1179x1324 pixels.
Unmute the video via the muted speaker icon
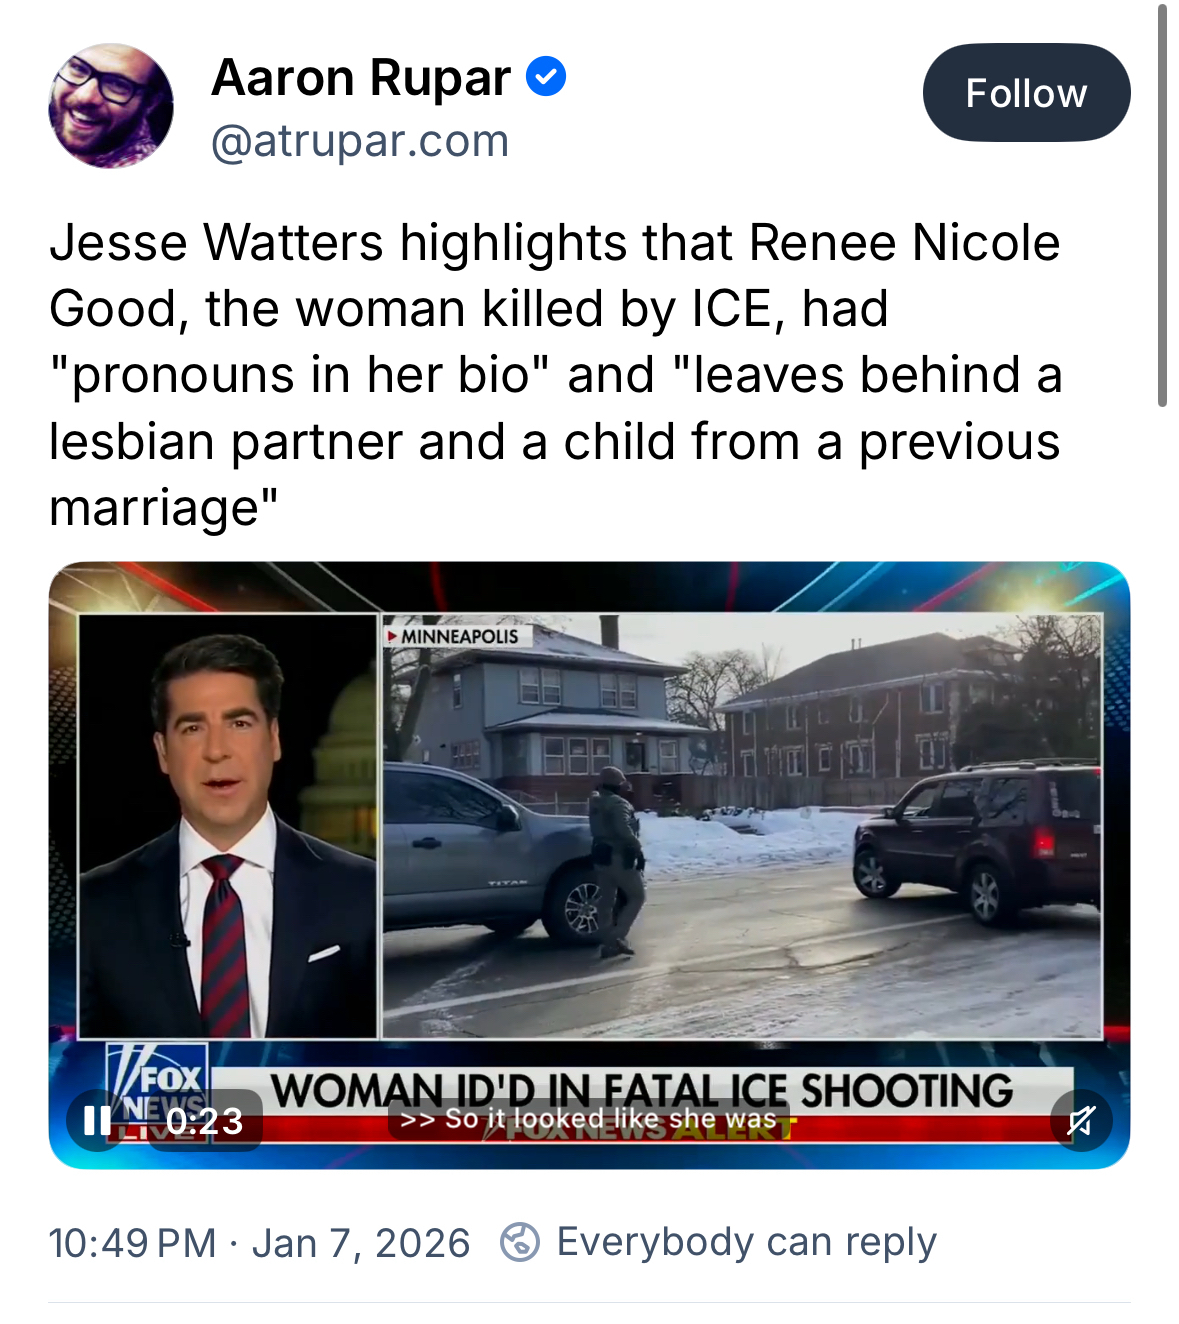1081,1121
